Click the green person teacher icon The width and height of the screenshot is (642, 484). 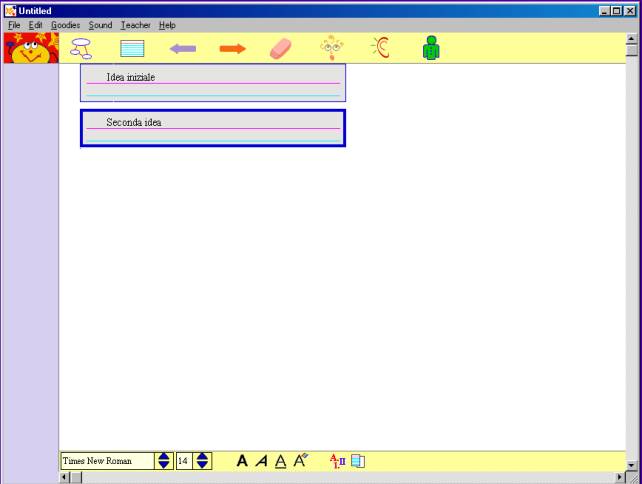[431, 48]
